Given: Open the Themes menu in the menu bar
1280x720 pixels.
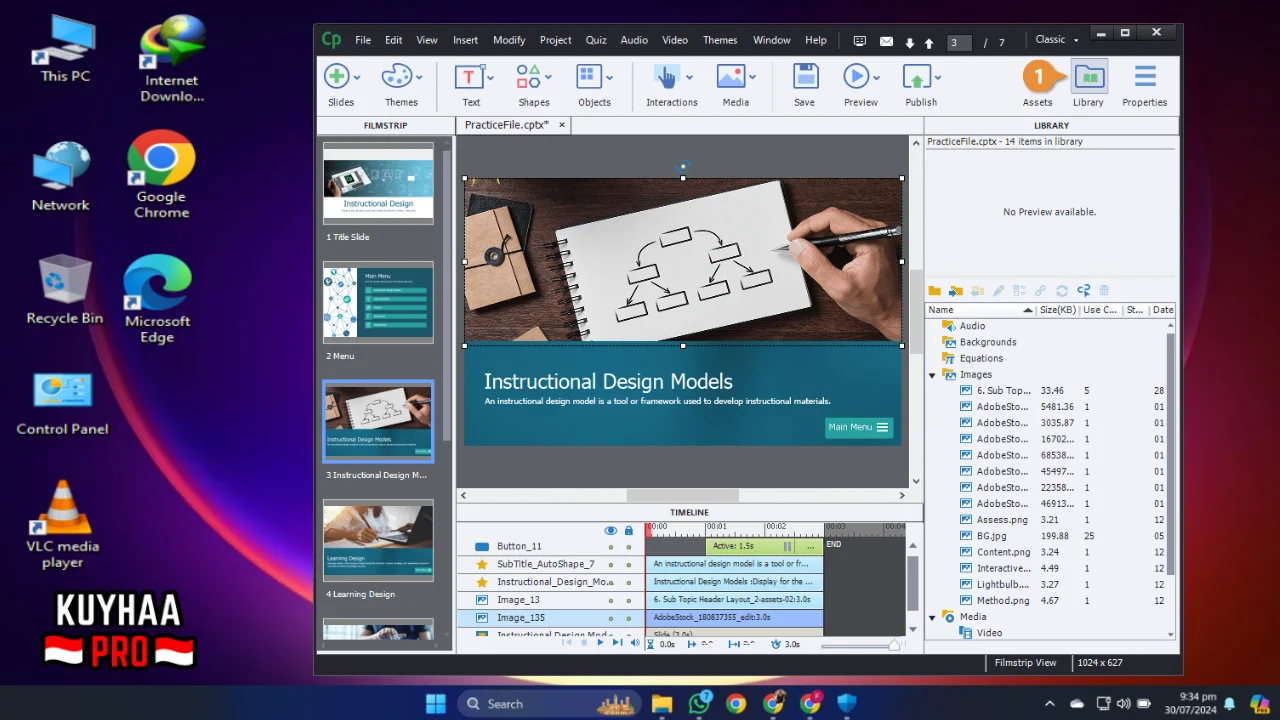Looking at the screenshot, I should tap(720, 40).
